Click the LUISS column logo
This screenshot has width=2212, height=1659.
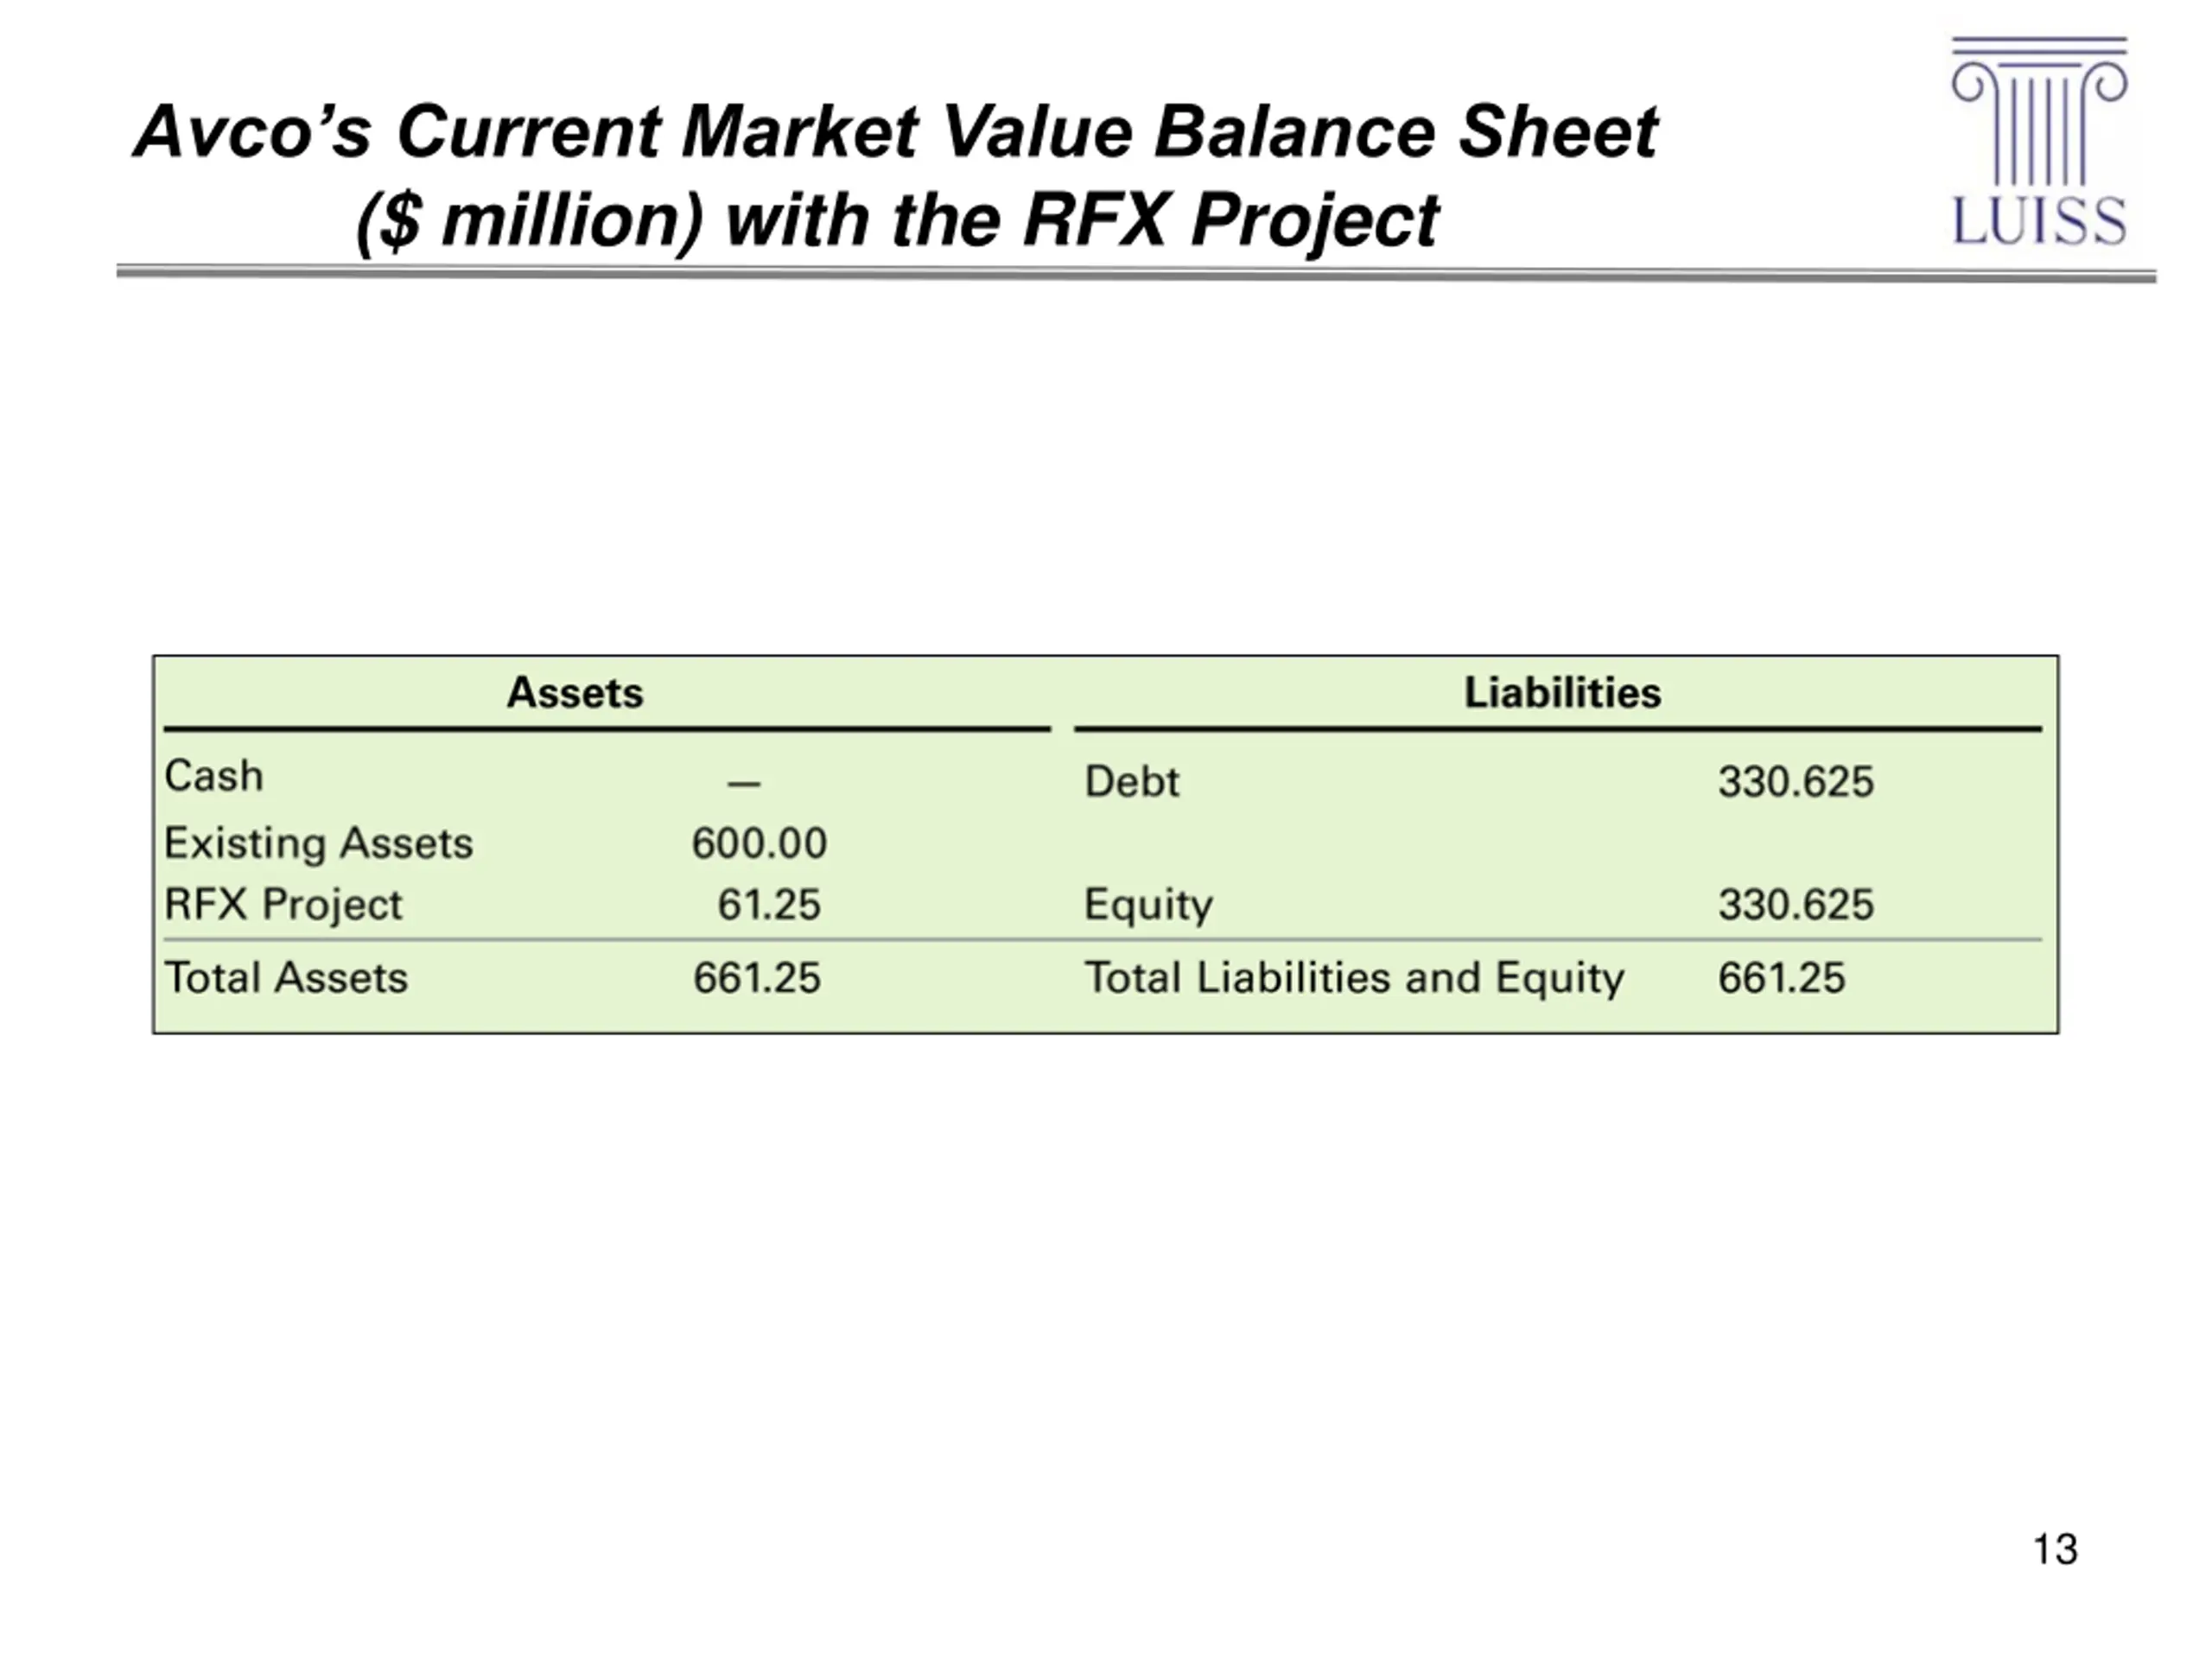coord(2039,141)
